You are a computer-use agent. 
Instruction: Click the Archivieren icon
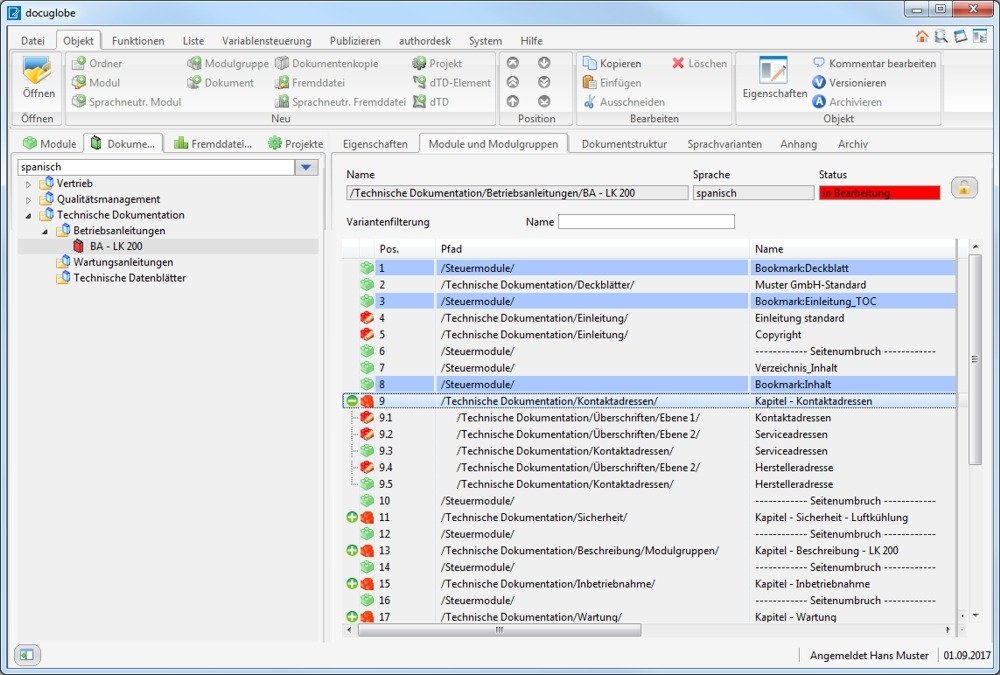[819, 102]
